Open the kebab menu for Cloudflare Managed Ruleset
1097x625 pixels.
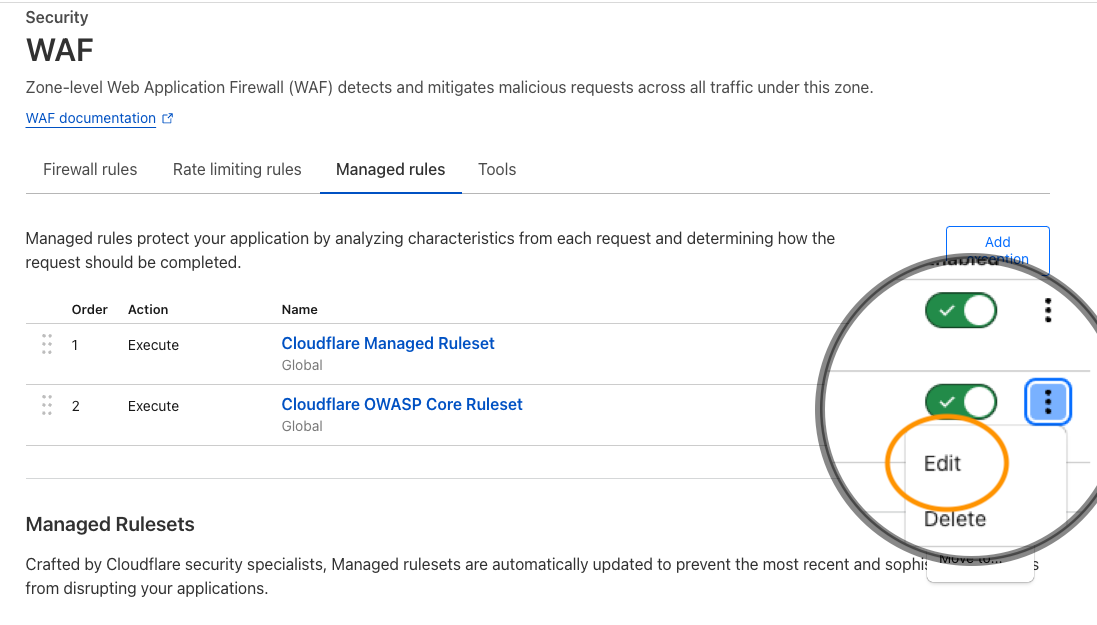pyautogui.click(x=1048, y=310)
